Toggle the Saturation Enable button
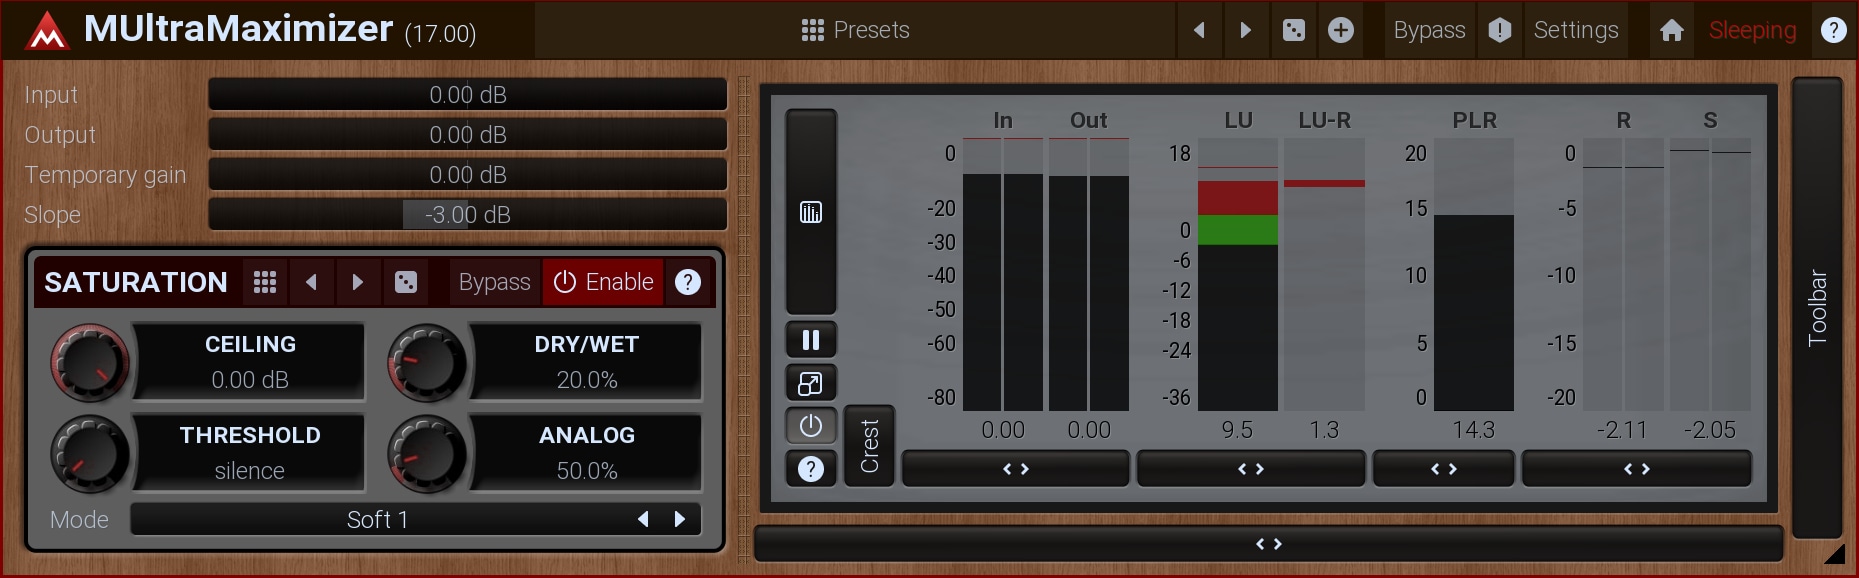This screenshot has height=578, width=1859. tap(604, 282)
